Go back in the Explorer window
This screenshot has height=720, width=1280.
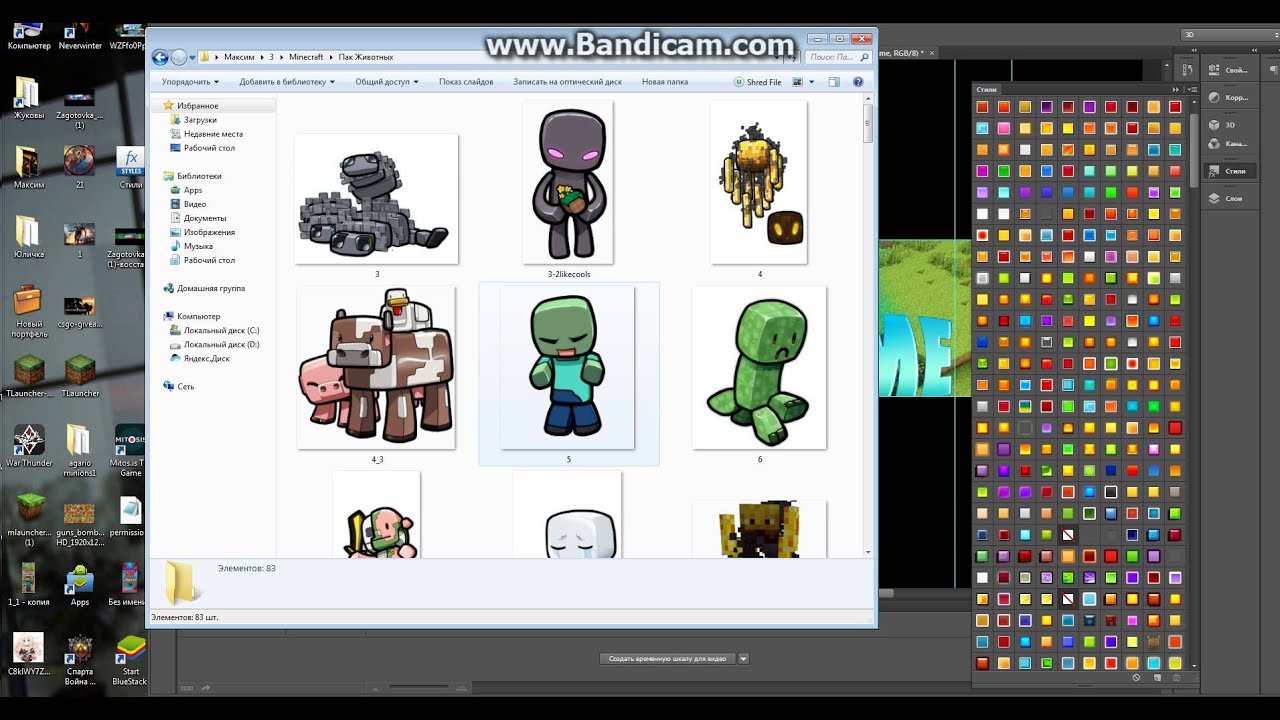162,57
